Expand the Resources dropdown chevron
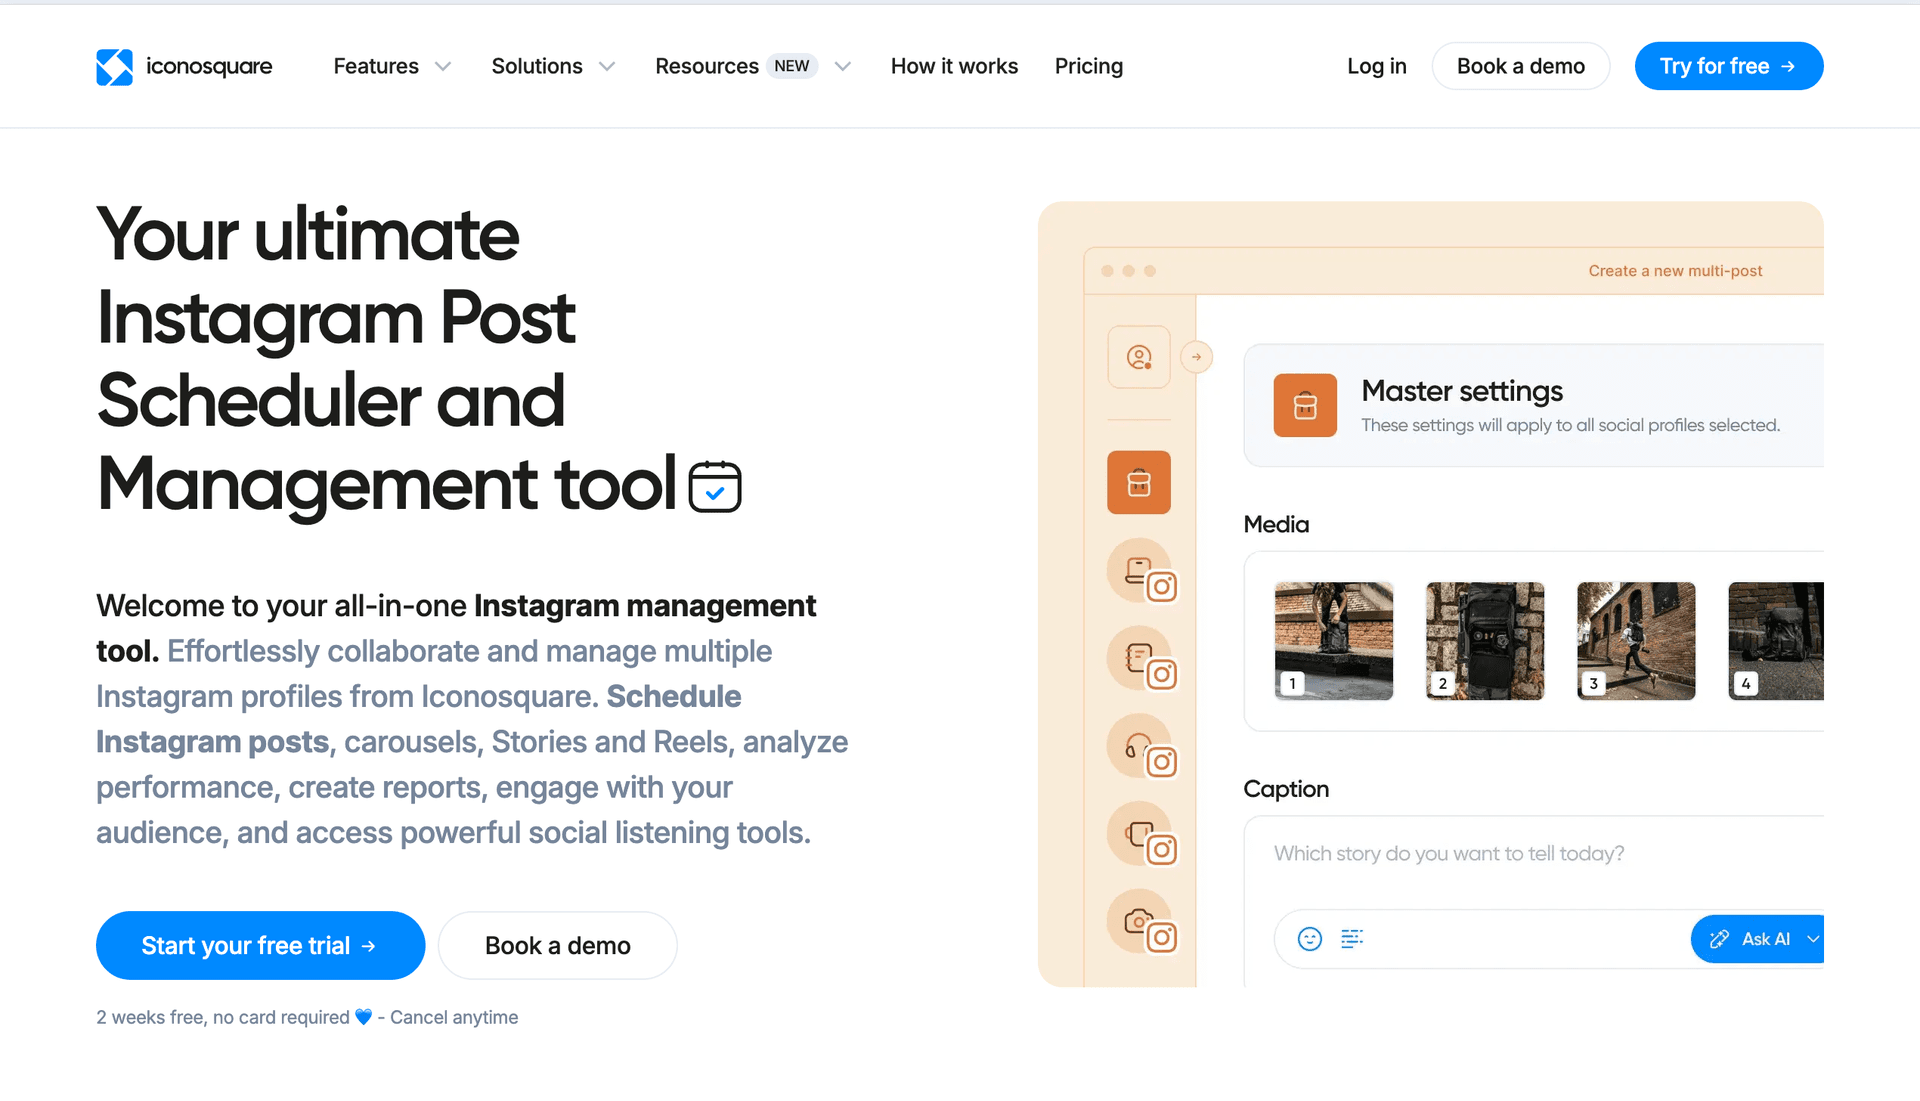The width and height of the screenshot is (1920, 1101). point(843,67)
